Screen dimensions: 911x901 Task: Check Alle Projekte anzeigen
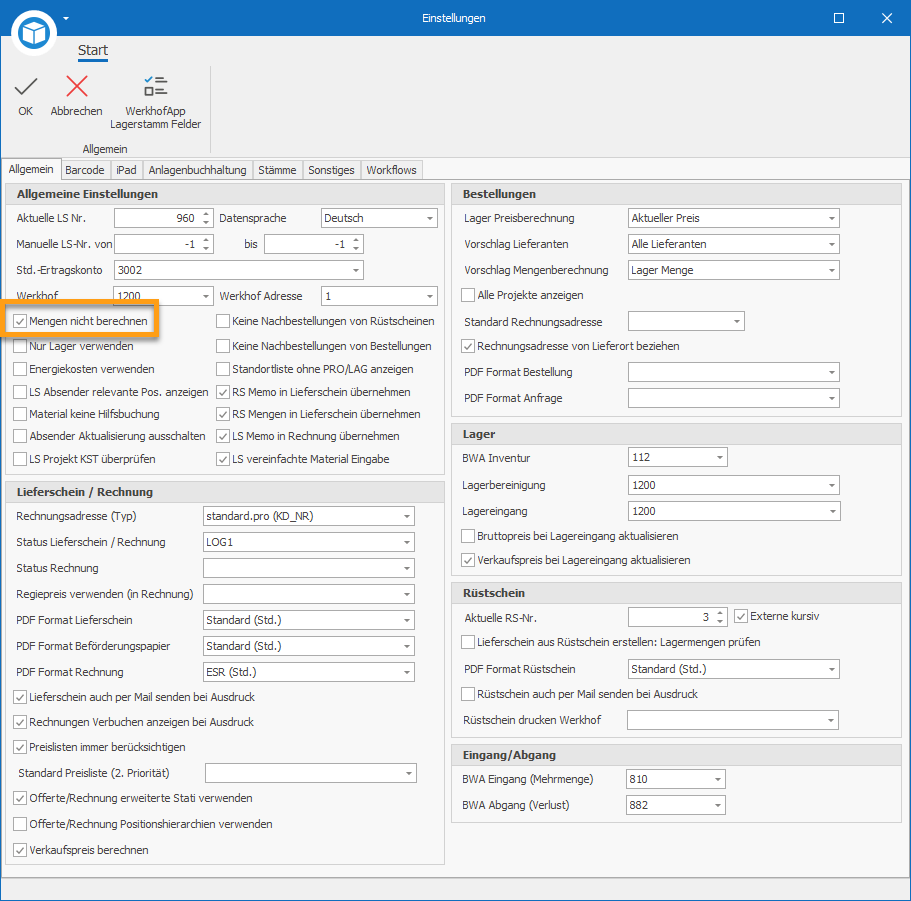(468, 295)
